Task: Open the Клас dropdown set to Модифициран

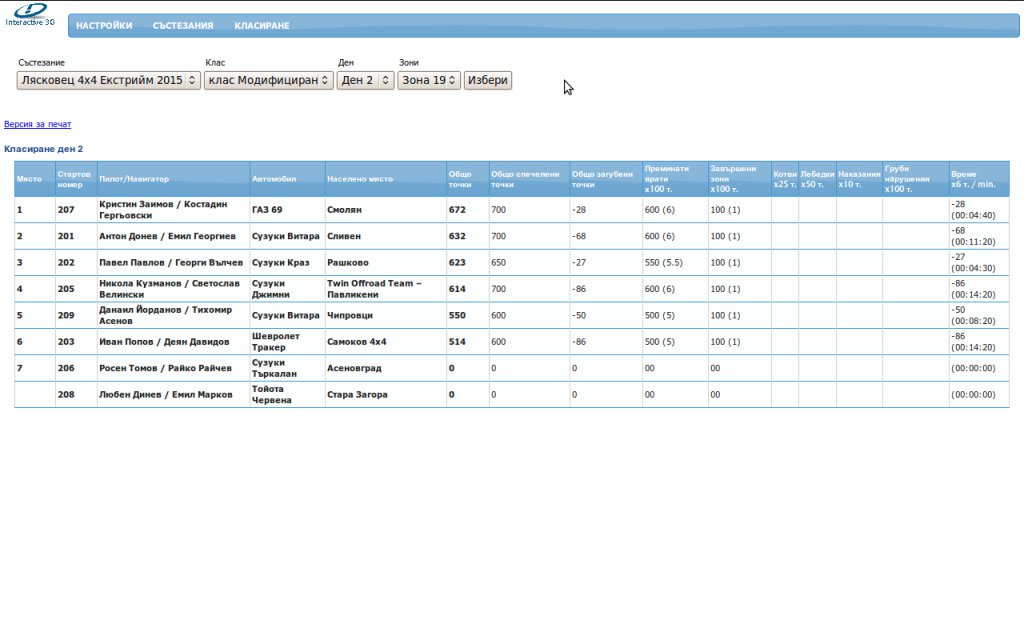Action: 268,80
